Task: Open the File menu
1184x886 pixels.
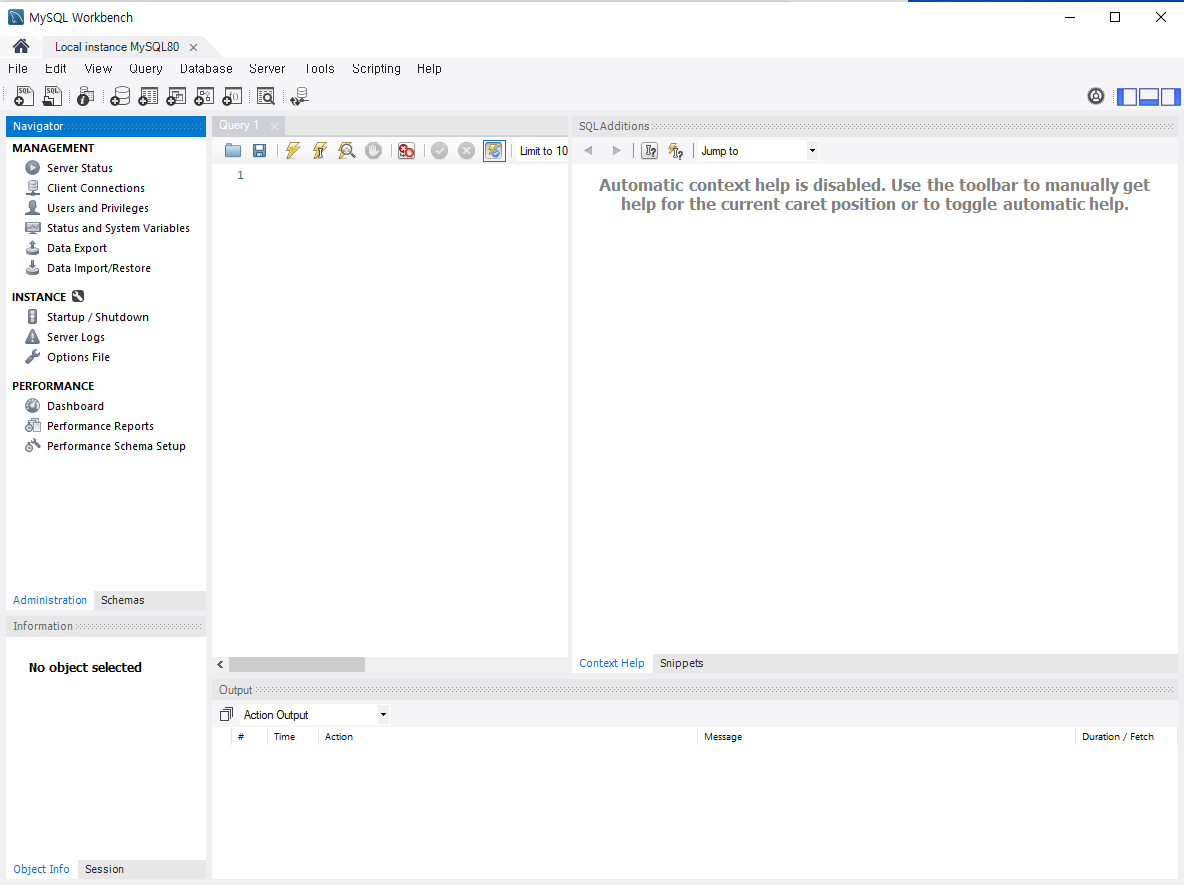Action: tap(17, 69)
